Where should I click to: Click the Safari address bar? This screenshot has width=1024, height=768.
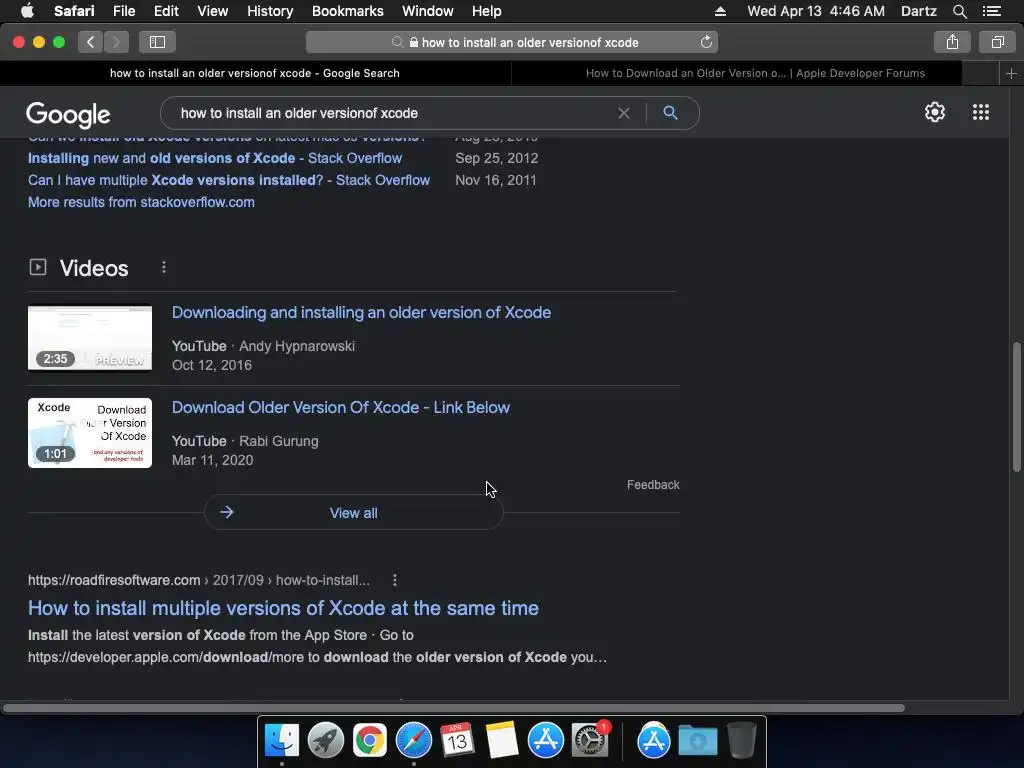512,42
